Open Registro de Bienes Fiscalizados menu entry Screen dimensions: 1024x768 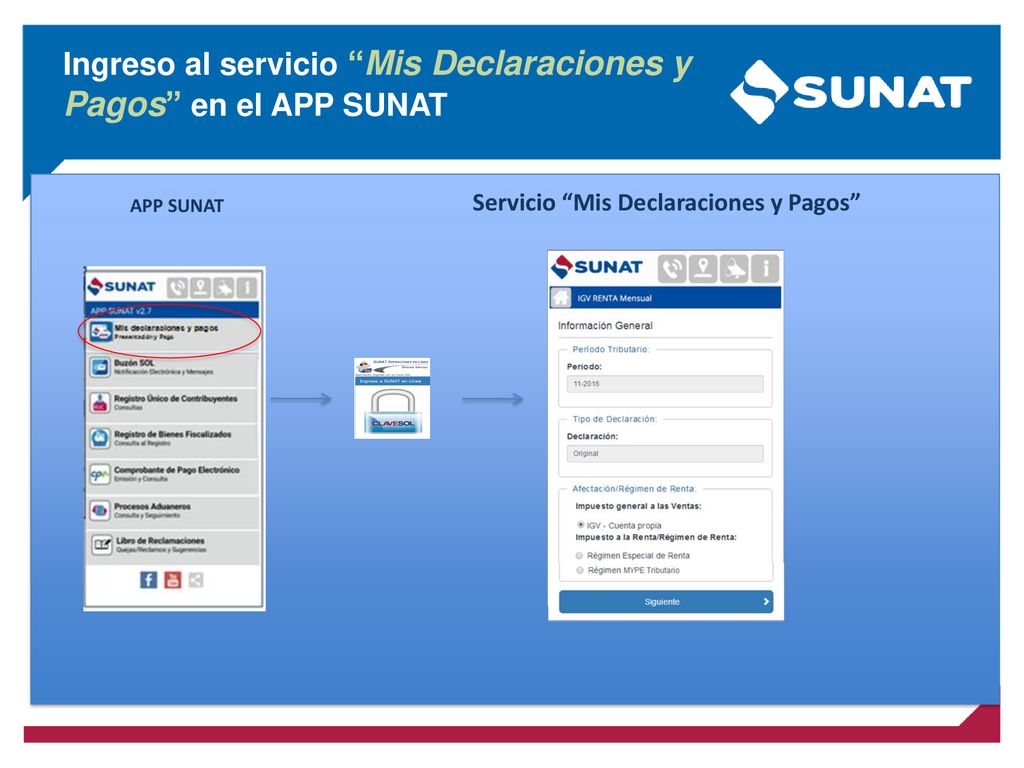click(172, 440)
